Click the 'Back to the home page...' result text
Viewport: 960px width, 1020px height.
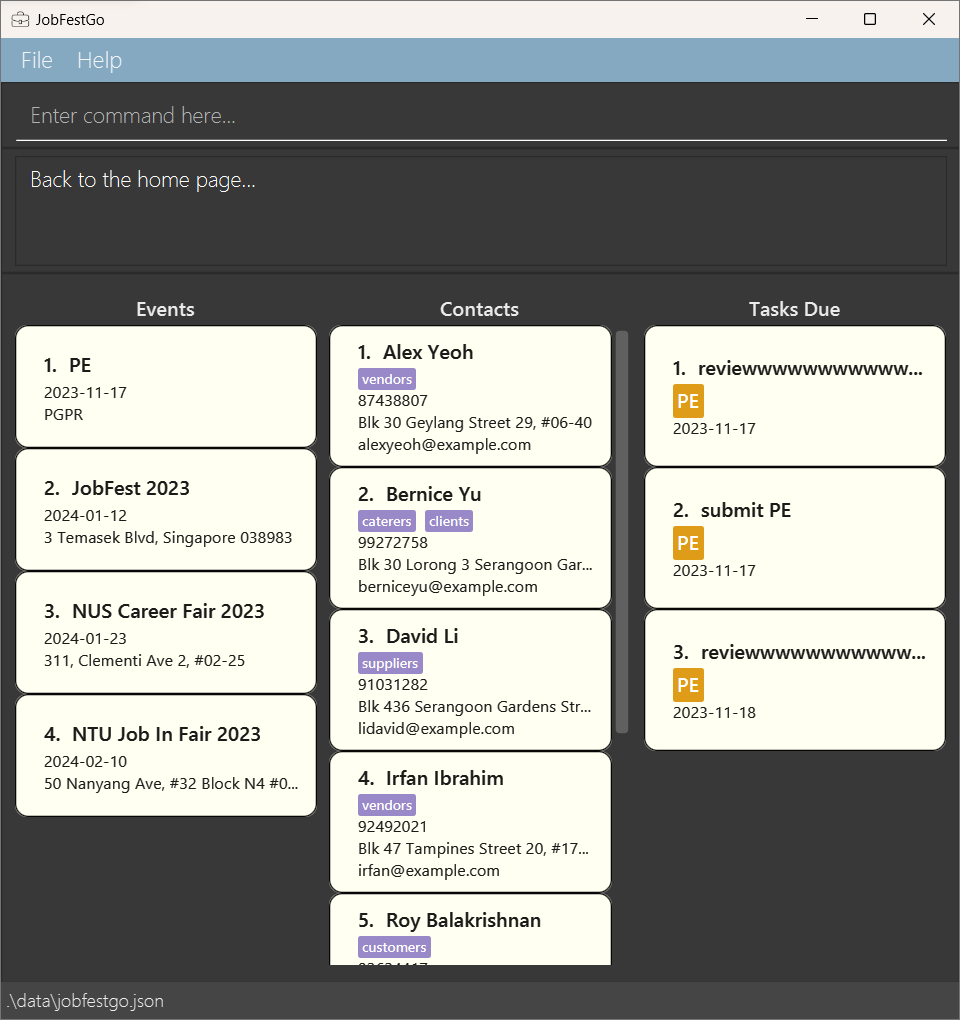click(143, 180)
